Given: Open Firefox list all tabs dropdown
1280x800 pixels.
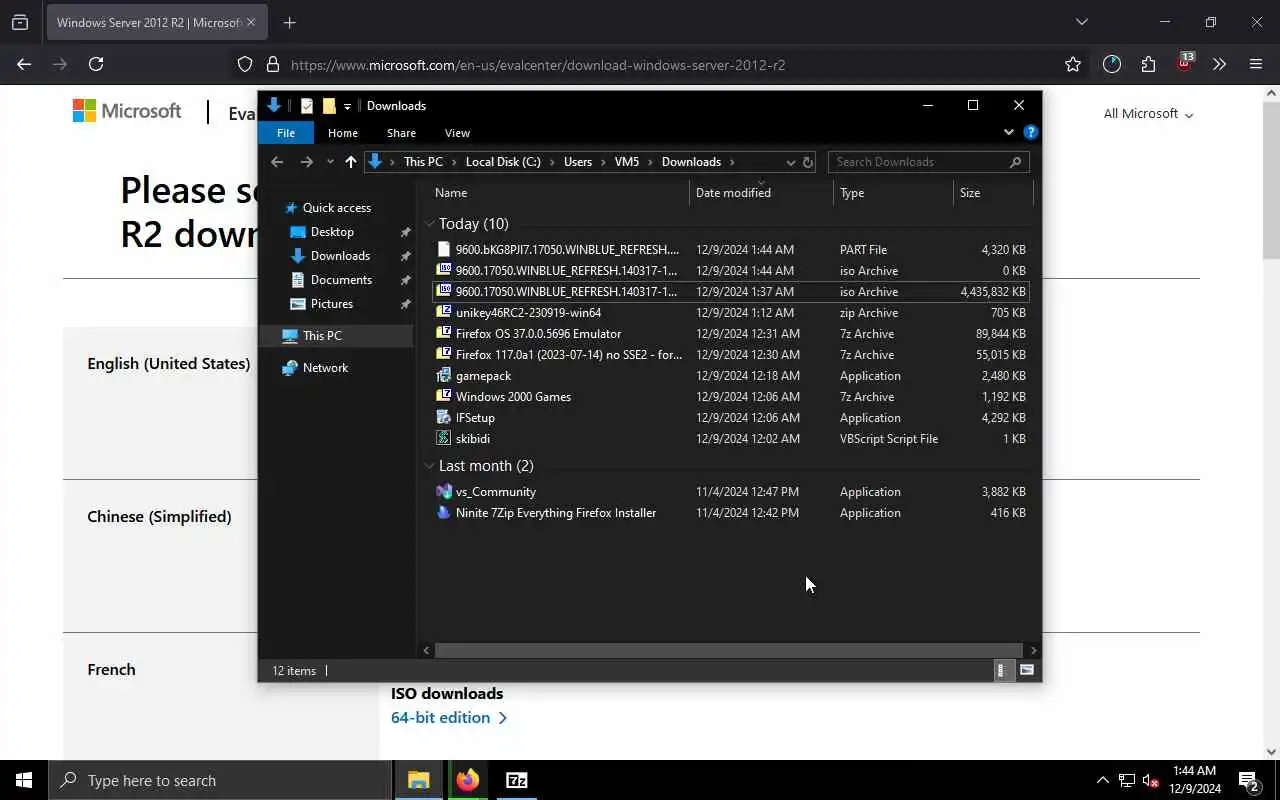Looking at the screenshot, I should point(1081,22).
